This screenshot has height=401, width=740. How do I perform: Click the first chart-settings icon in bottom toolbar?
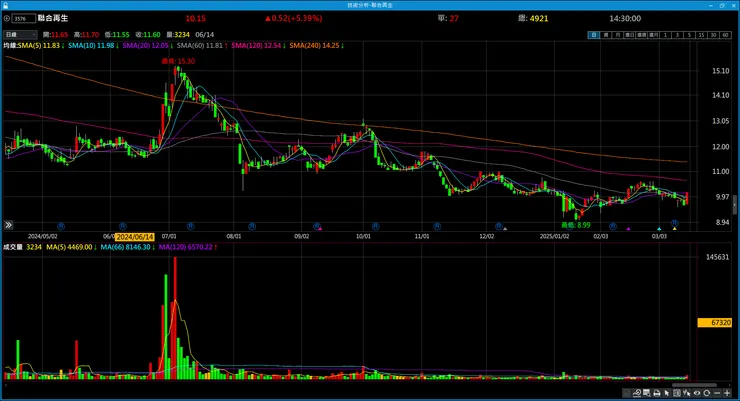627,393
